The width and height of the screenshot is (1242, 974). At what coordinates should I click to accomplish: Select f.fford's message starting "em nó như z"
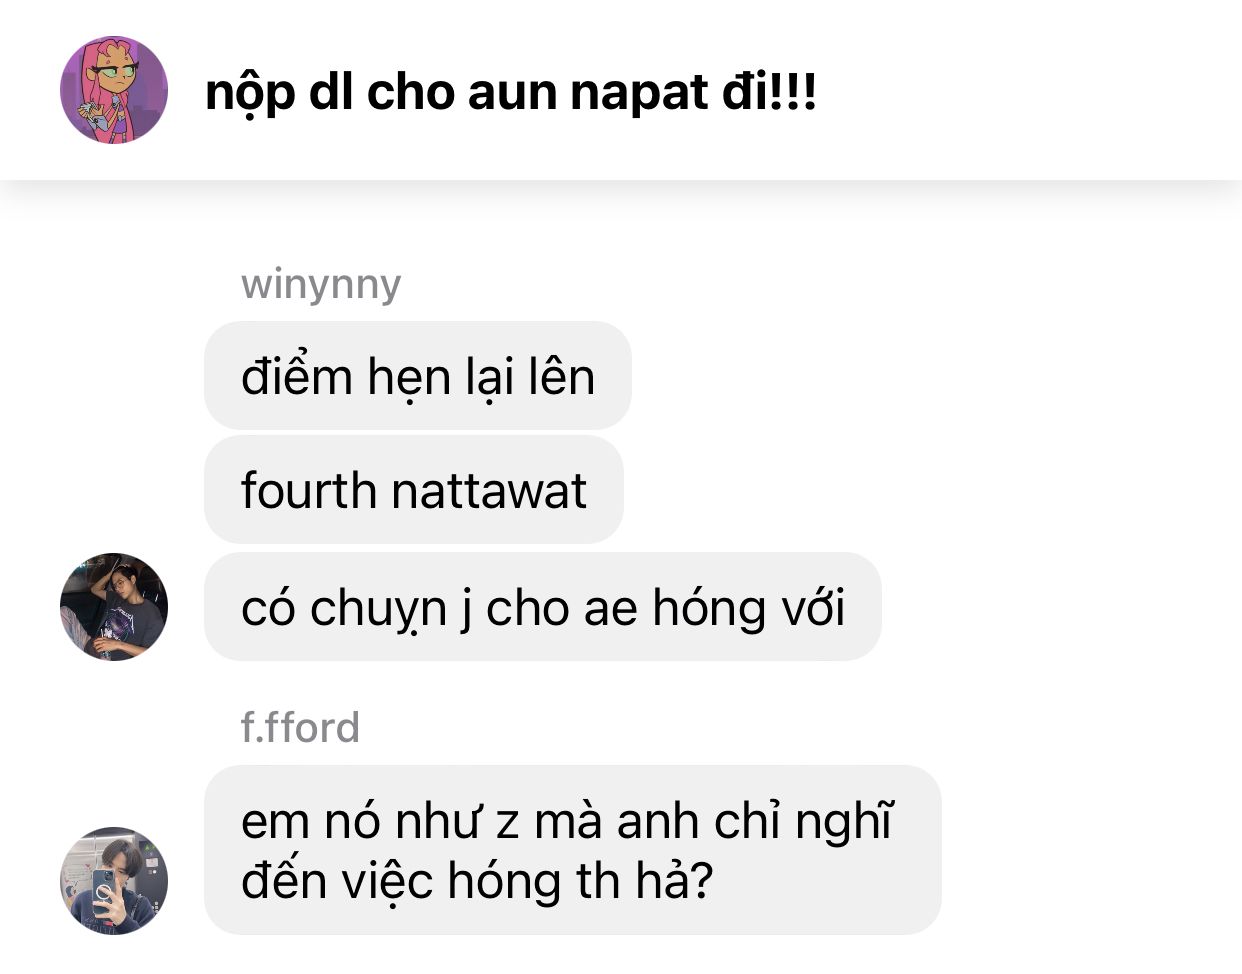coord(573,850)
